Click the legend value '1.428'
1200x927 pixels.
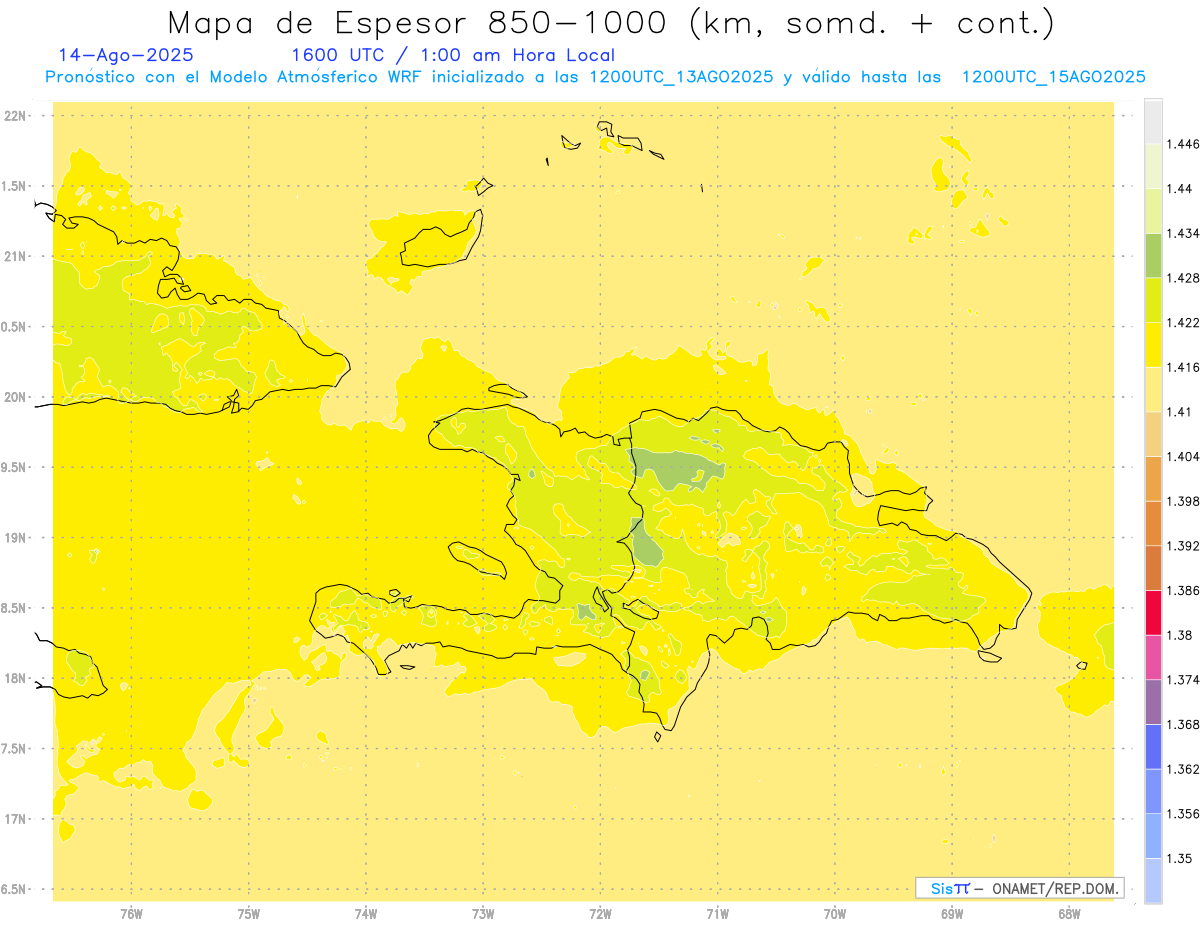point(1183,278)
